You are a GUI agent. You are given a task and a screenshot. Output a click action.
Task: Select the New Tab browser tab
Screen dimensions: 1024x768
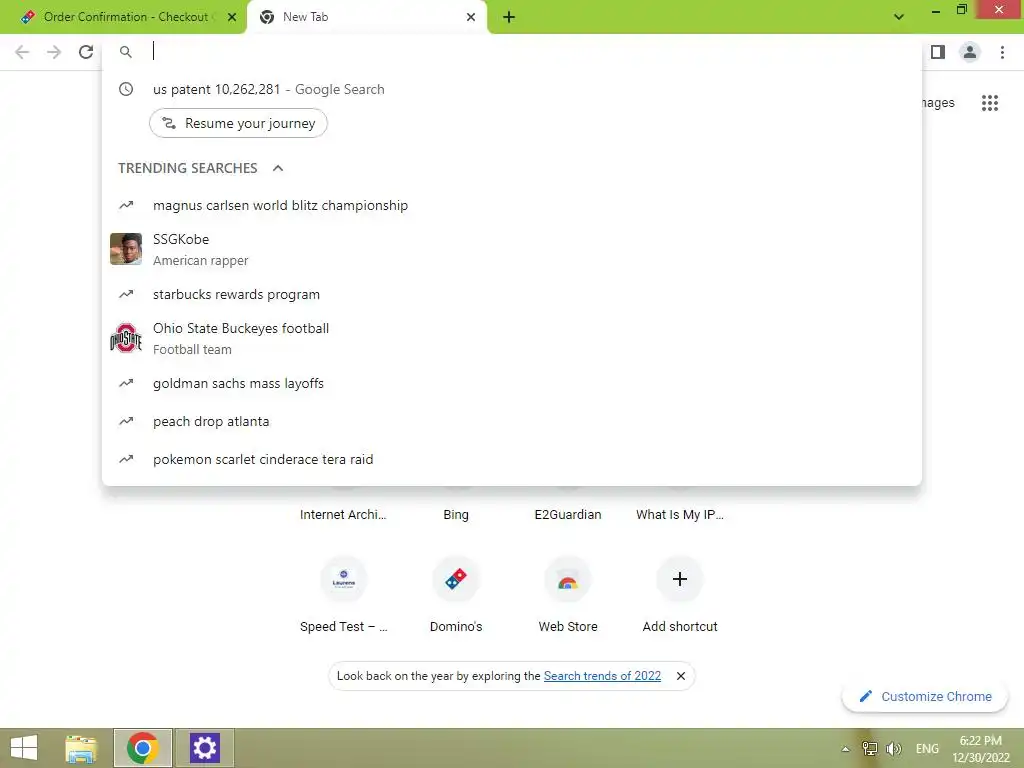pos(366,17)
